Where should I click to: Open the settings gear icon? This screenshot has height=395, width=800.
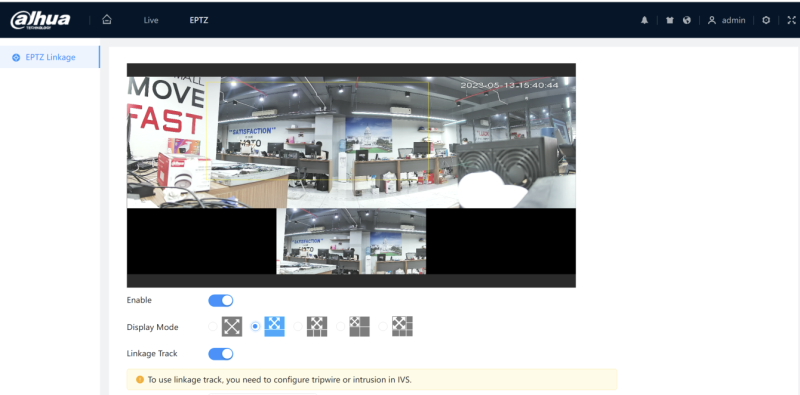point(766,20)
